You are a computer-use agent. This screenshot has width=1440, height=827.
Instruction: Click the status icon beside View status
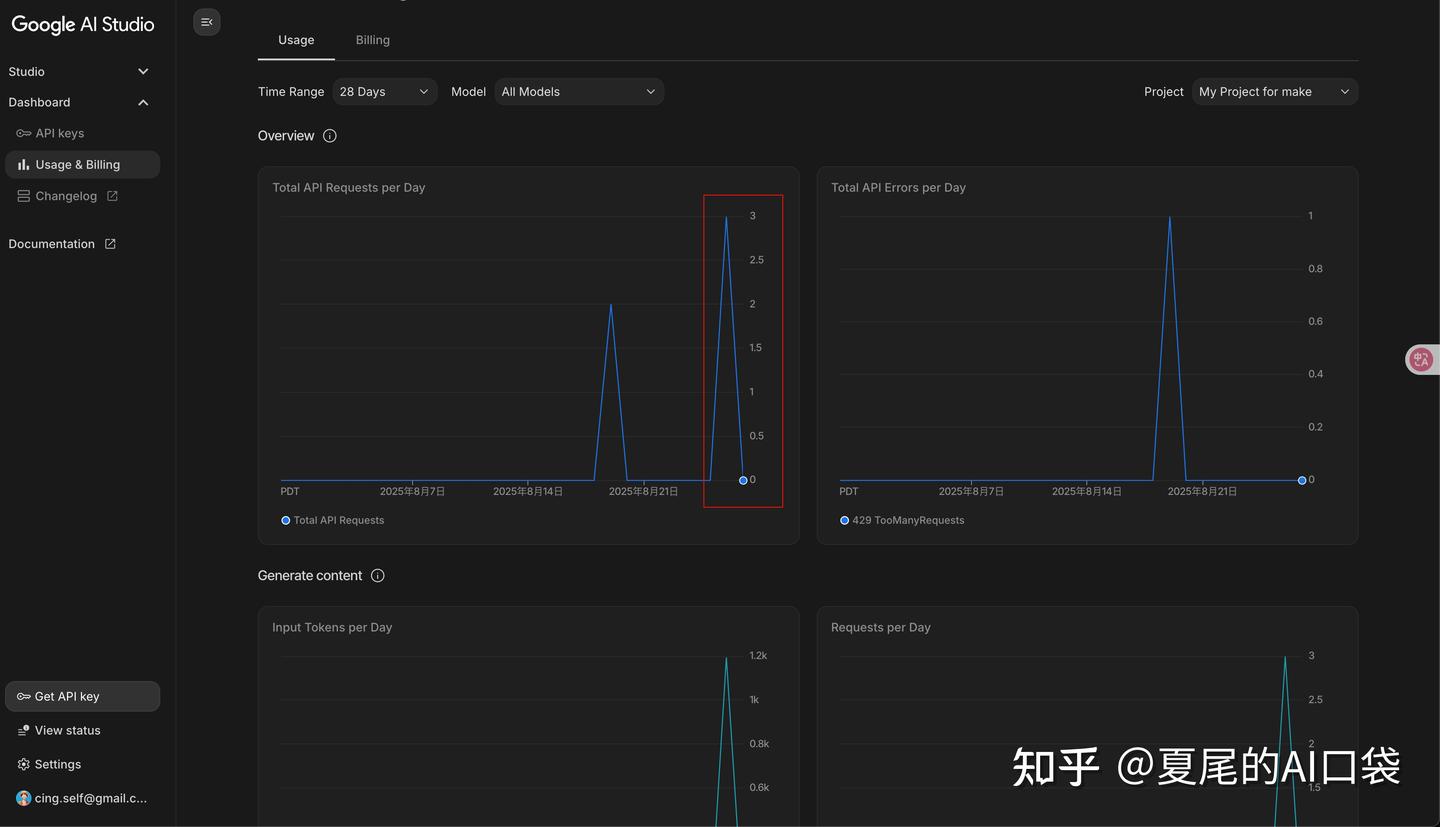pyautogui.click(x=23, y=731)
